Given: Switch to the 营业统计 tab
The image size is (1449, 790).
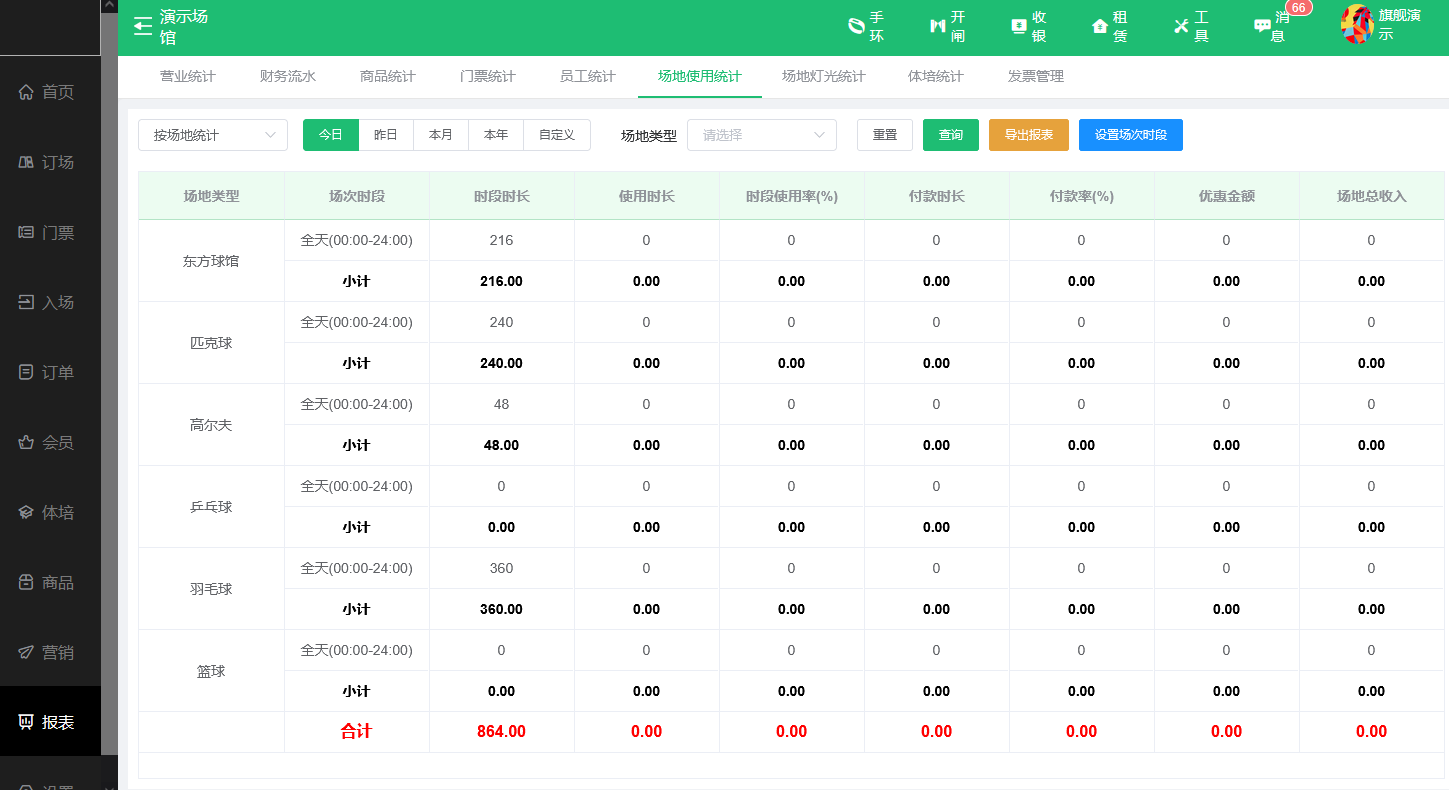Looking at the screenshot, I should tap(188, 76).
